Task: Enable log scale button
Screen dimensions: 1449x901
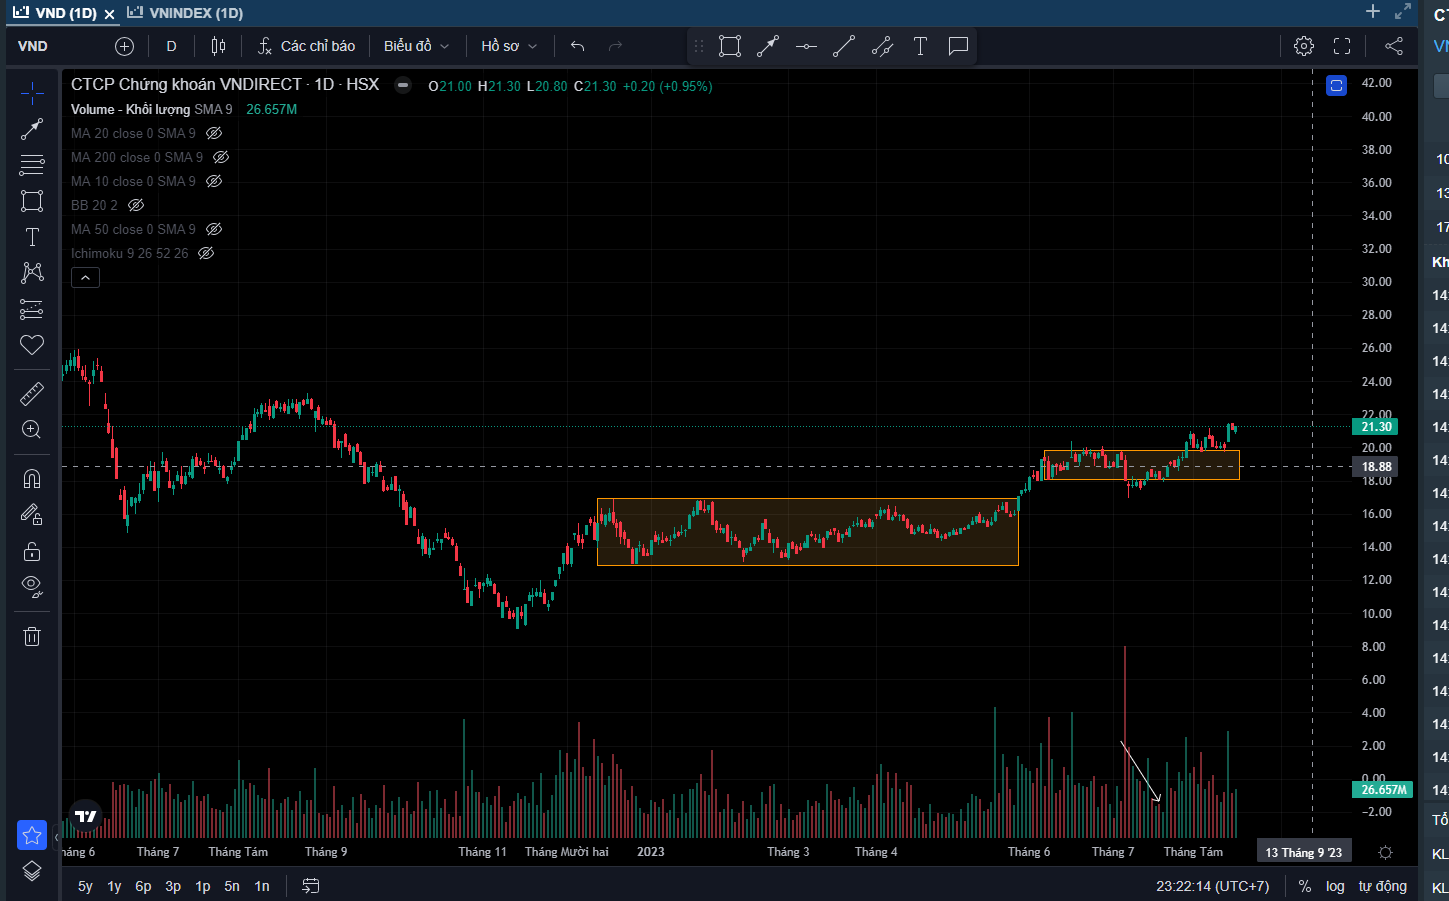Action: click(1335, 886)
